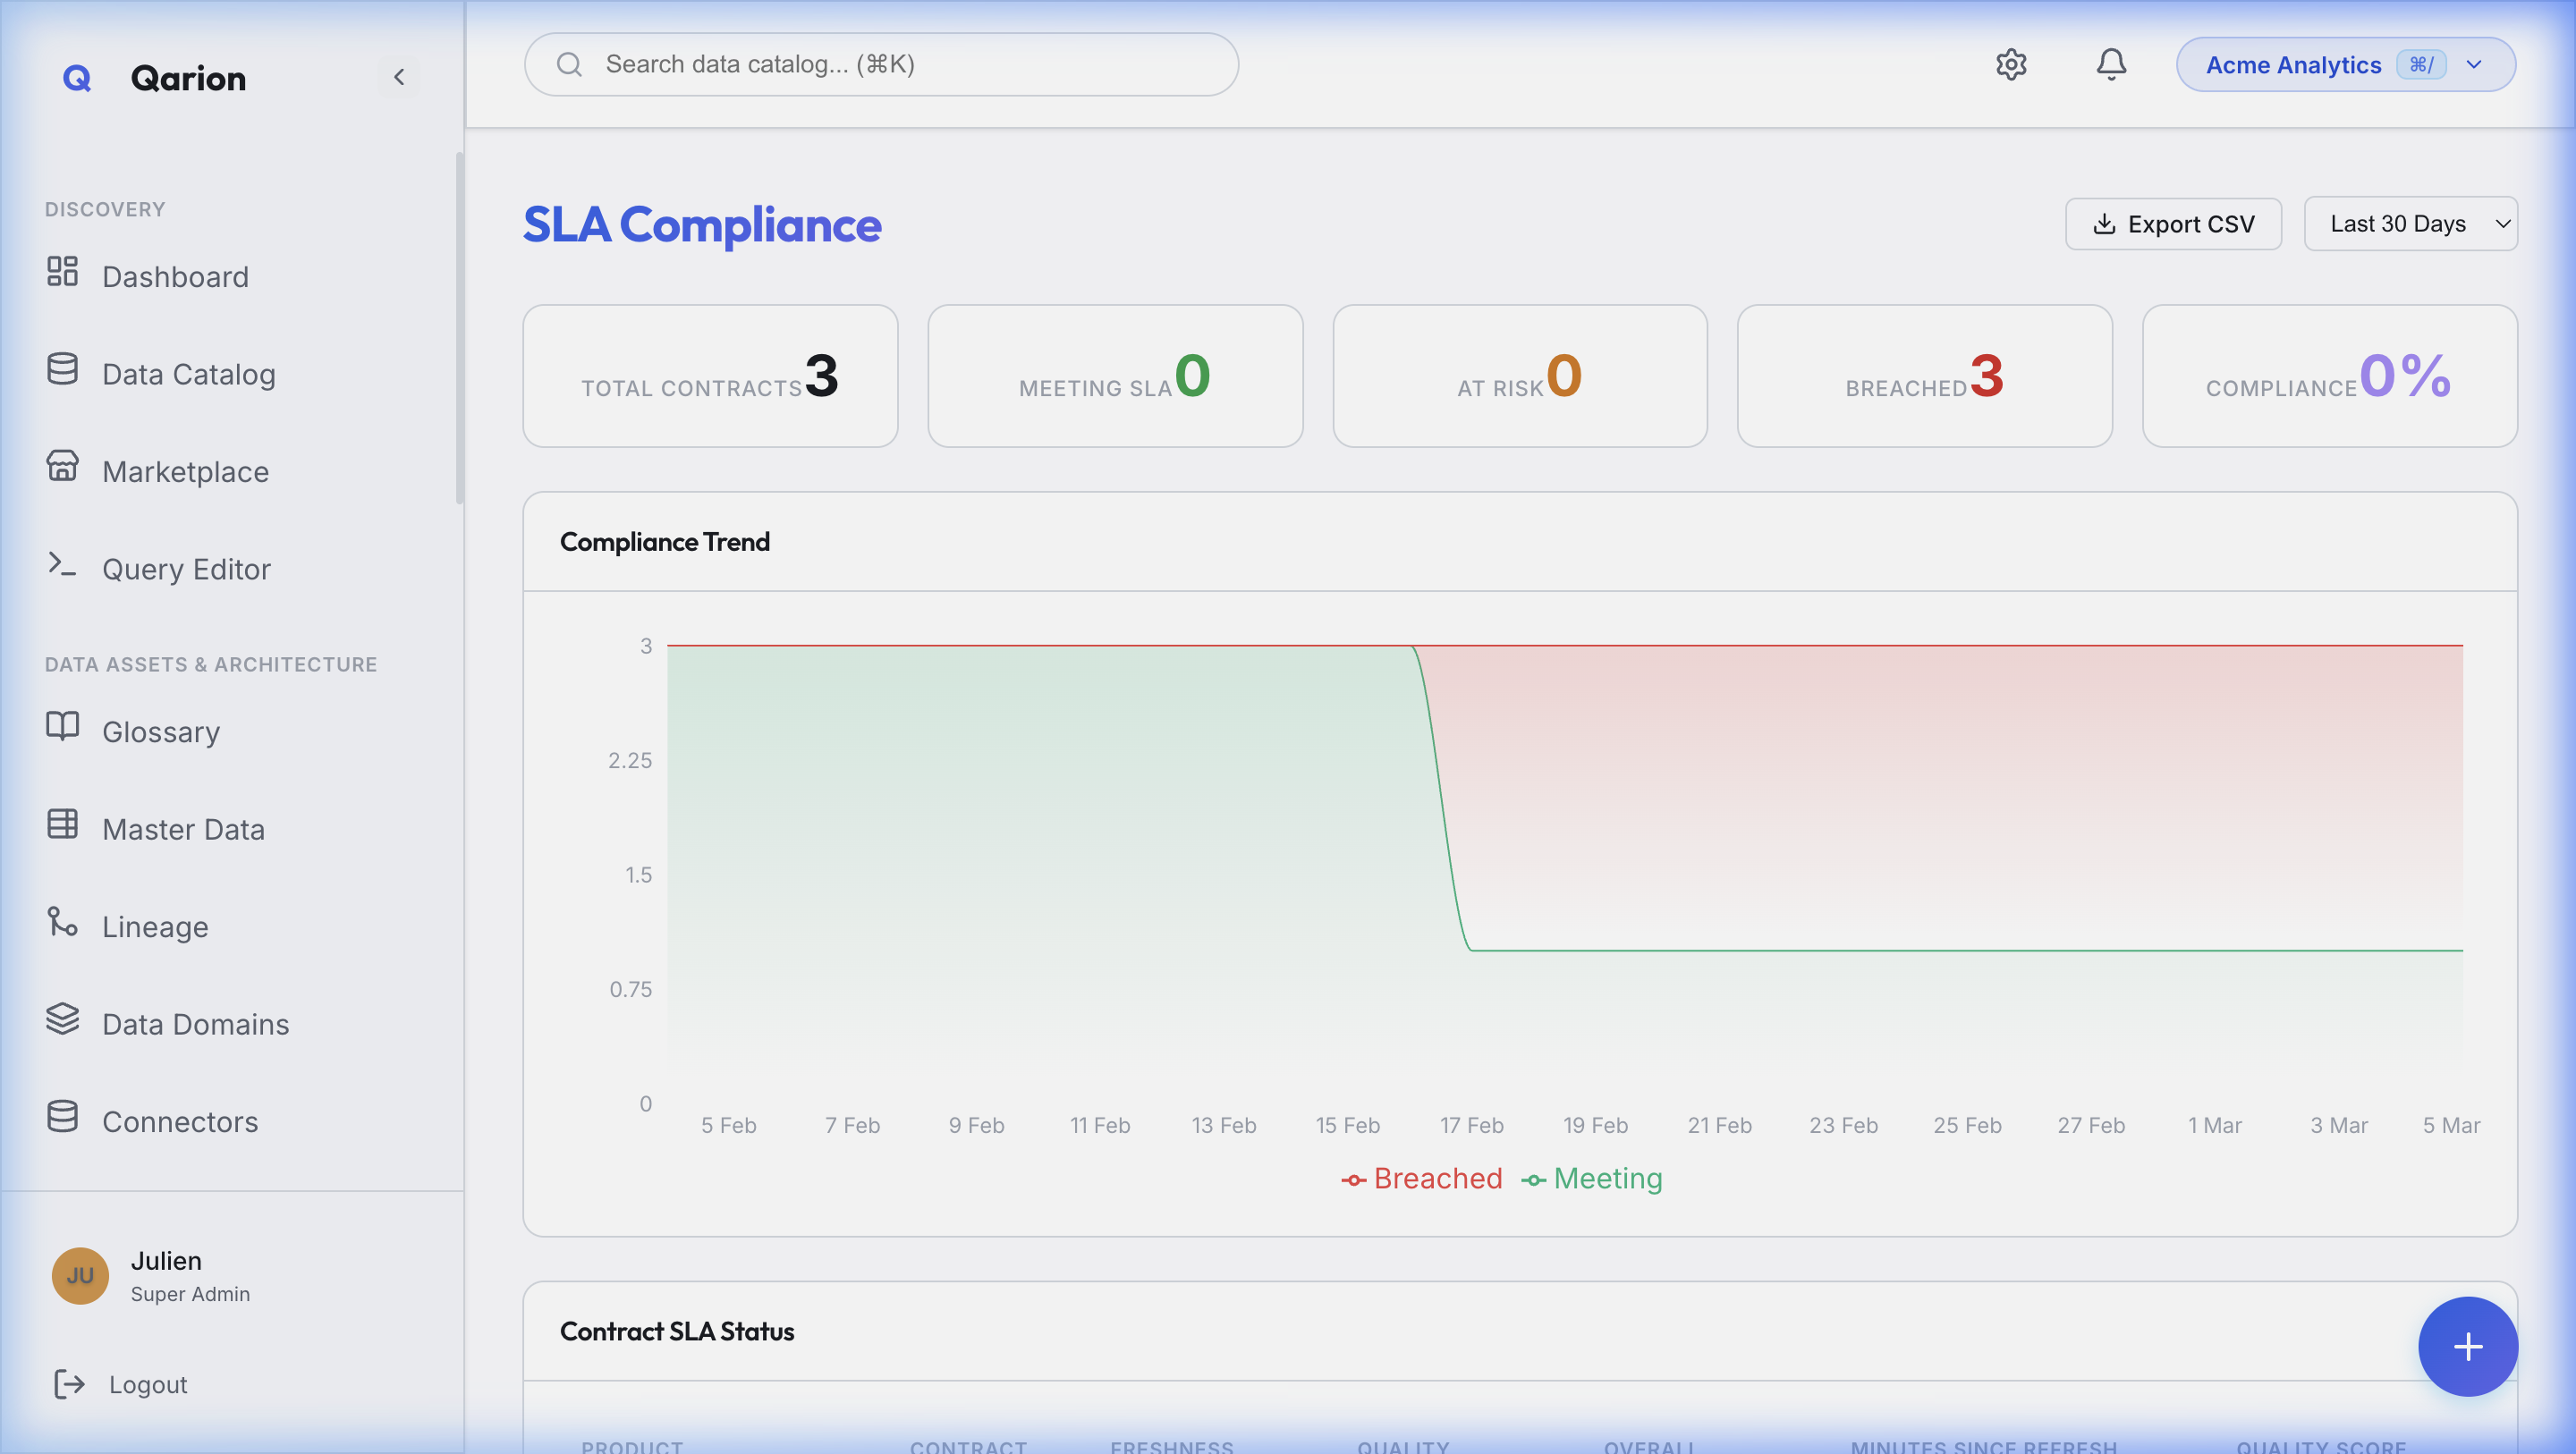Toggle the Breached series in the chart legend
The width and height of the screenshot is (2576, 1454).
1422,1178
